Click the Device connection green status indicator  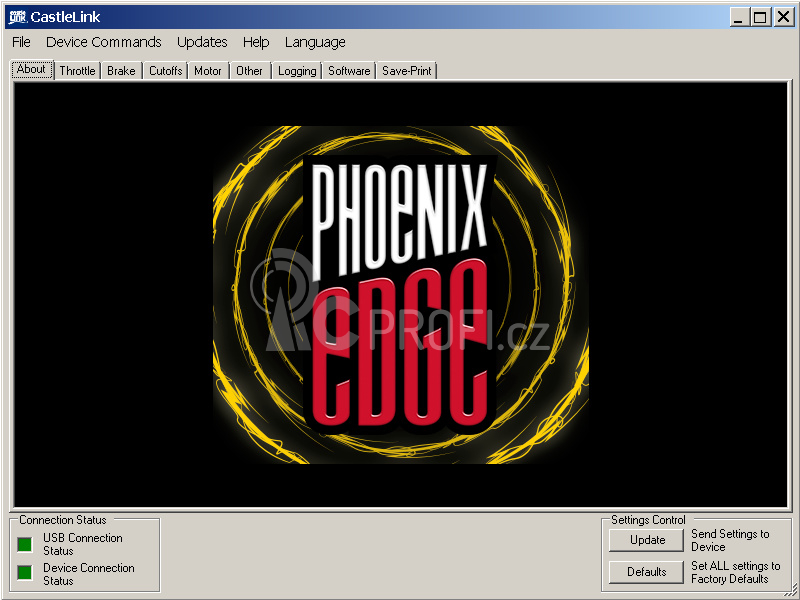pyautogui.click(x=24, y=572)
